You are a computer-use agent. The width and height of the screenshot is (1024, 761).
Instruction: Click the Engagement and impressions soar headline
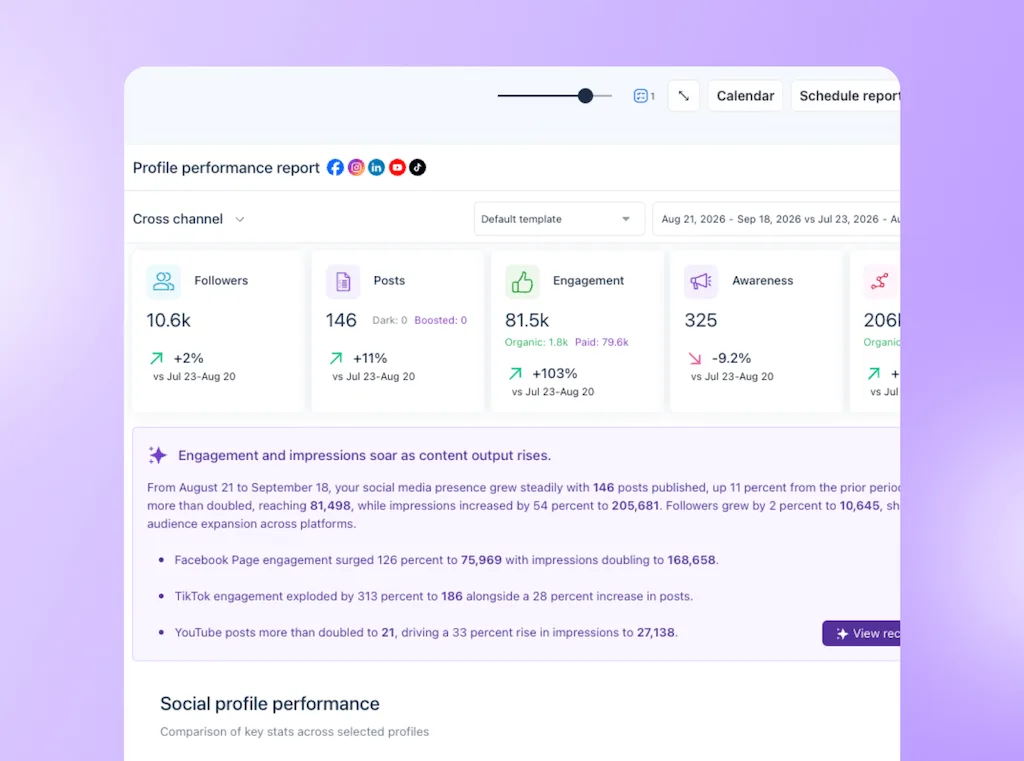pyautogui.click(x=364, y=455)
